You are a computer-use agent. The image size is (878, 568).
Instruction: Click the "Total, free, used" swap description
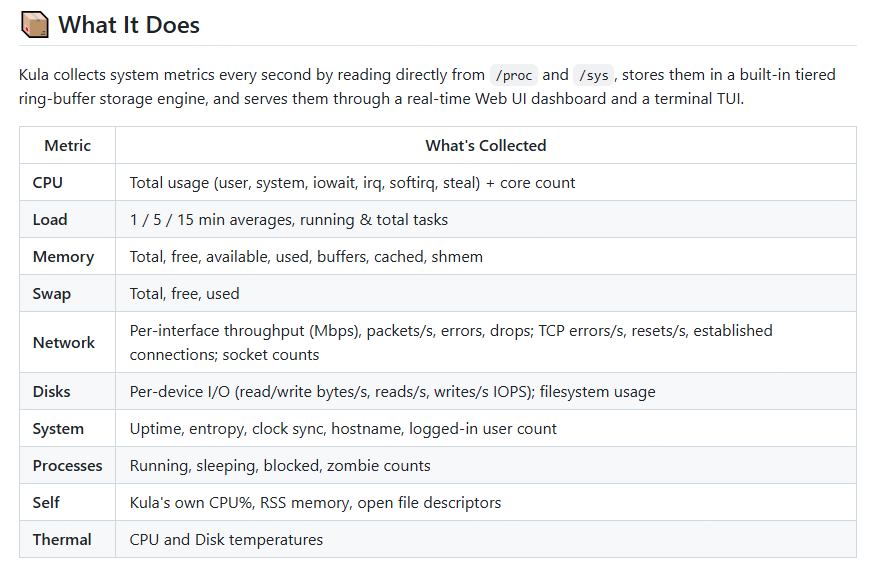[184, 294]
